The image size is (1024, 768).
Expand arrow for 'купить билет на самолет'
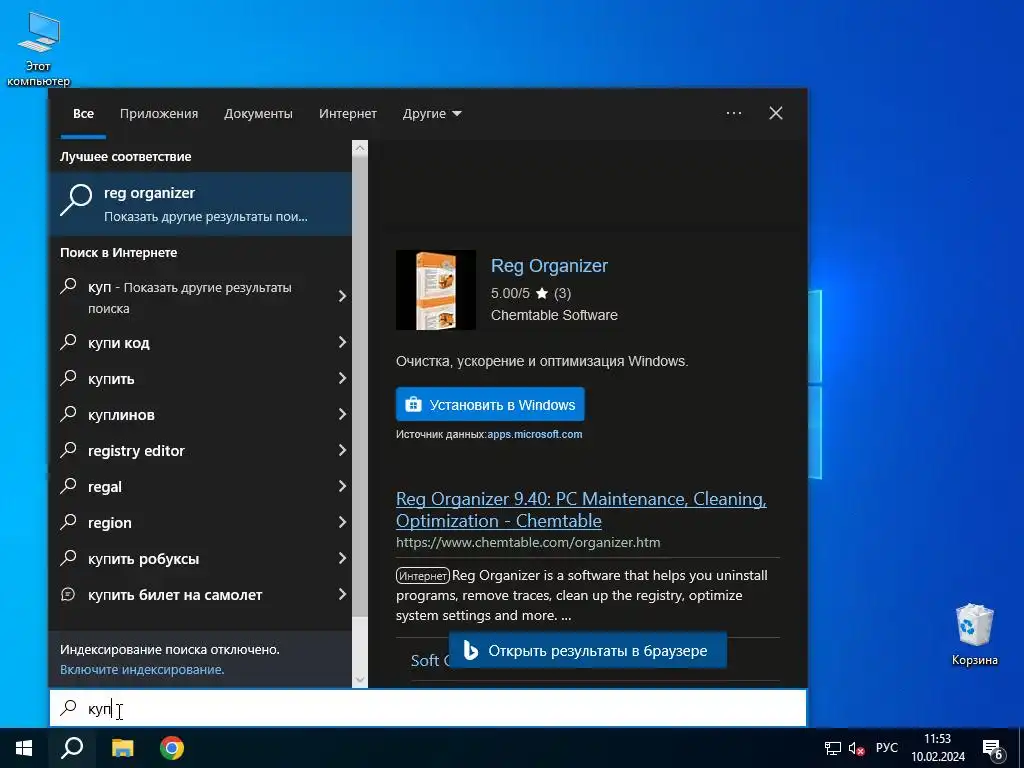point(342,594)
